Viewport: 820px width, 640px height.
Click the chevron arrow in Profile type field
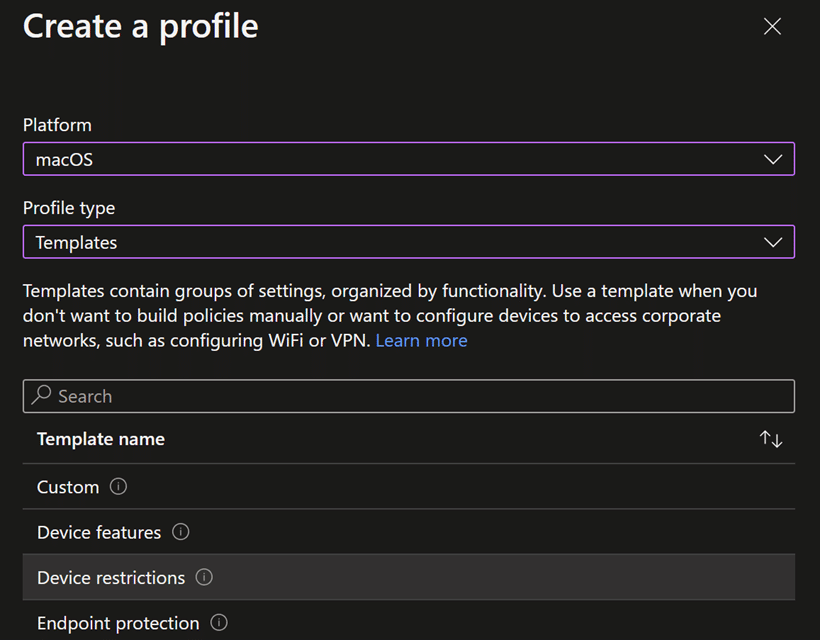[773, 242]
